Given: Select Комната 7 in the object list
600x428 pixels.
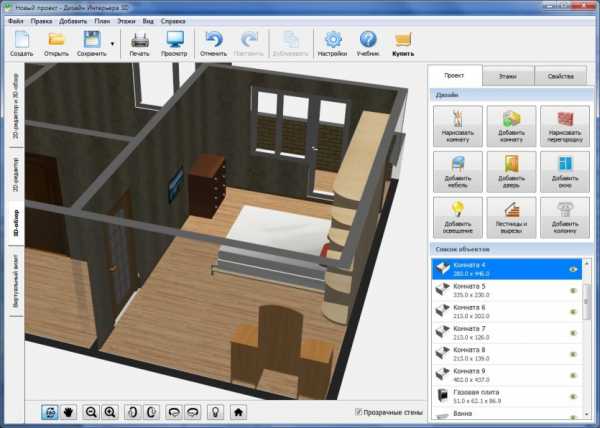Looking at the screenshot, I should point(500,332).
